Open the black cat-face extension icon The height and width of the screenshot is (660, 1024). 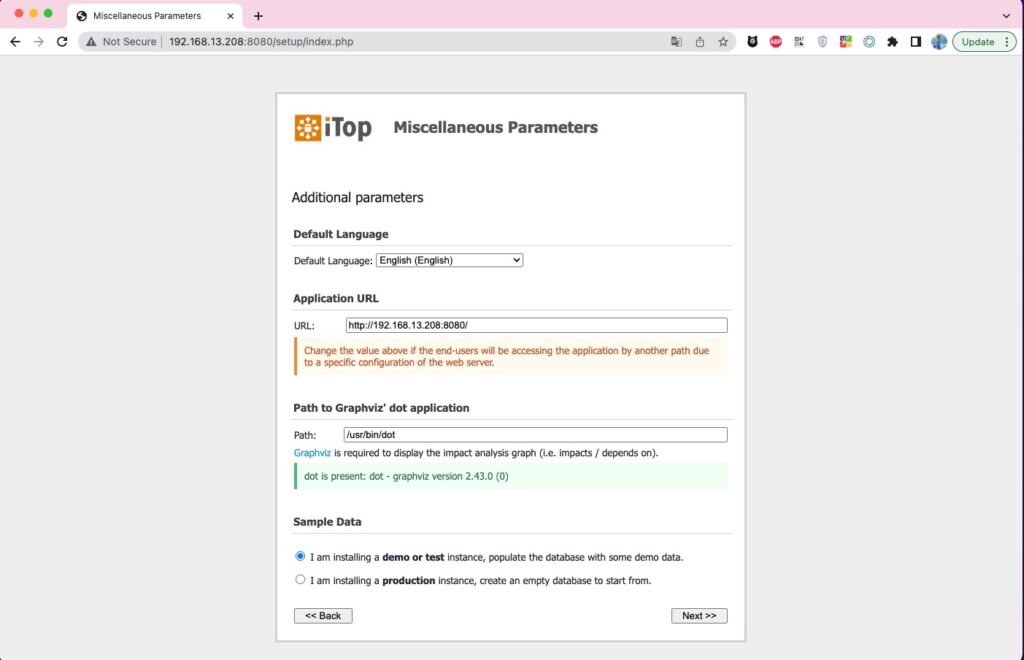[752, 42]
